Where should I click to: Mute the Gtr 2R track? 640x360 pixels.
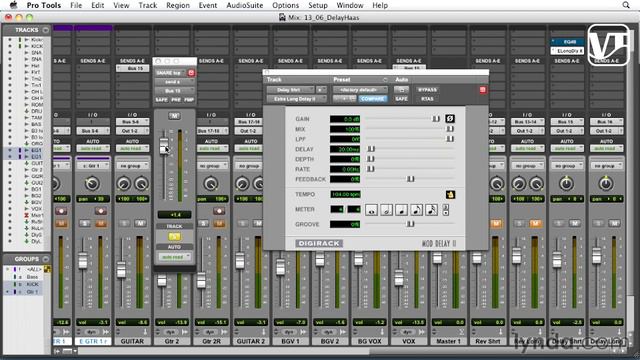(x=219, y=223)
